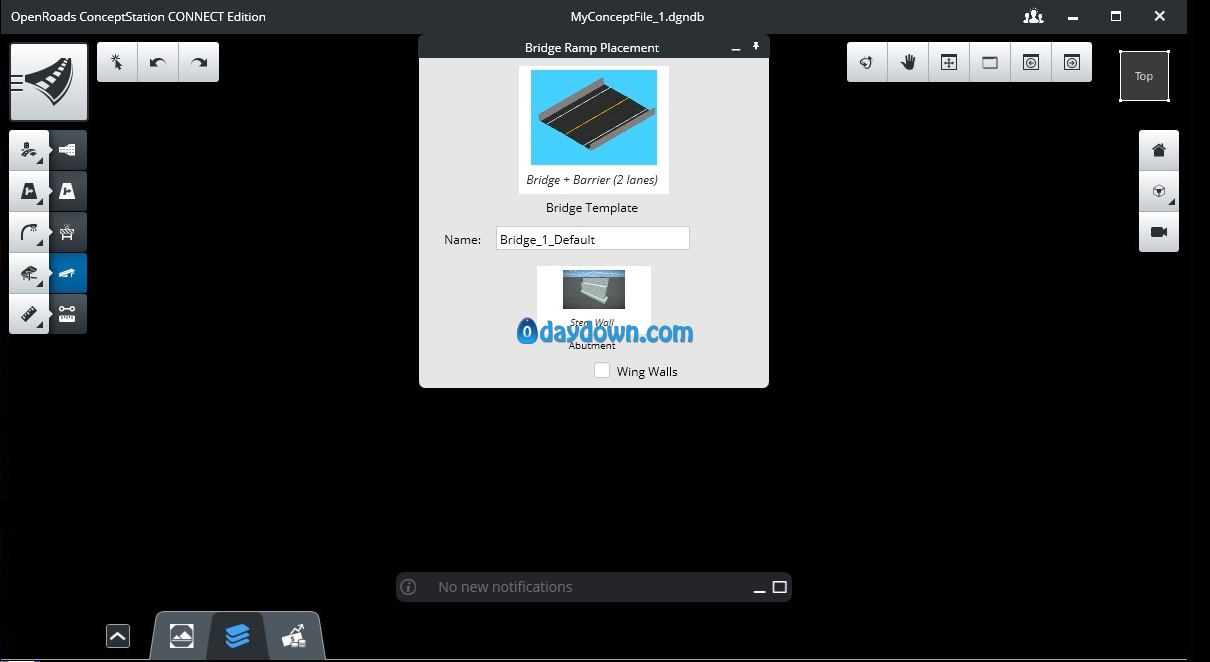Image resolution: width=1210 pixels, height=662 pixels.
Task: Expand the bottom panel with up chevron
Action: click(x=118, y=636)
